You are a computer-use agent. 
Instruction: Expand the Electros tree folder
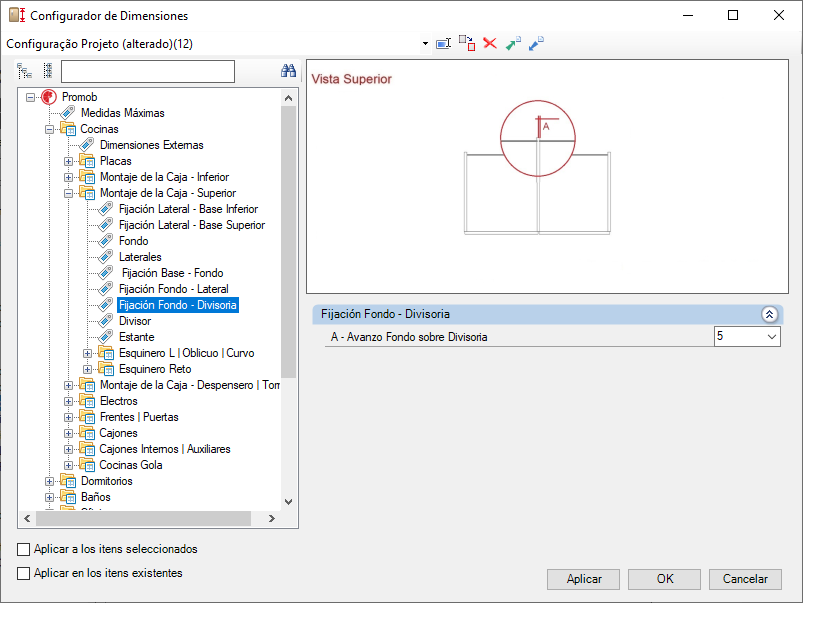click(69, 401)
